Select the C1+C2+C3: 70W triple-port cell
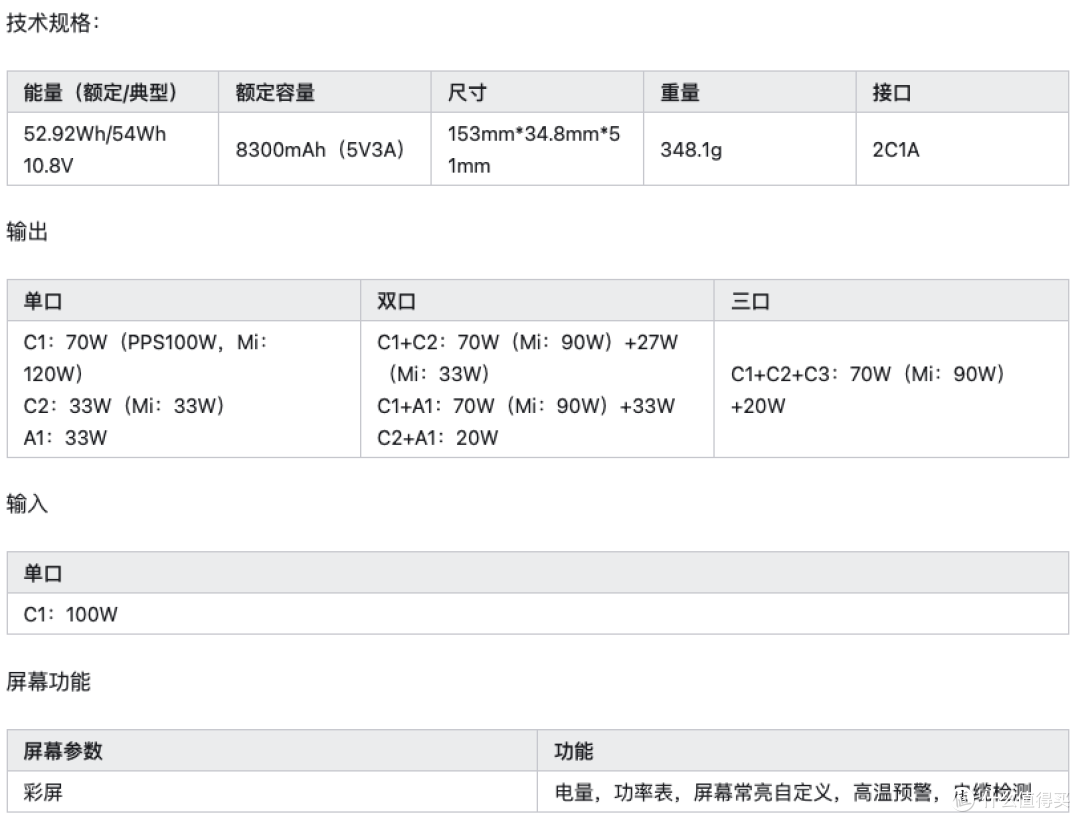 click(x=891, y=389)
